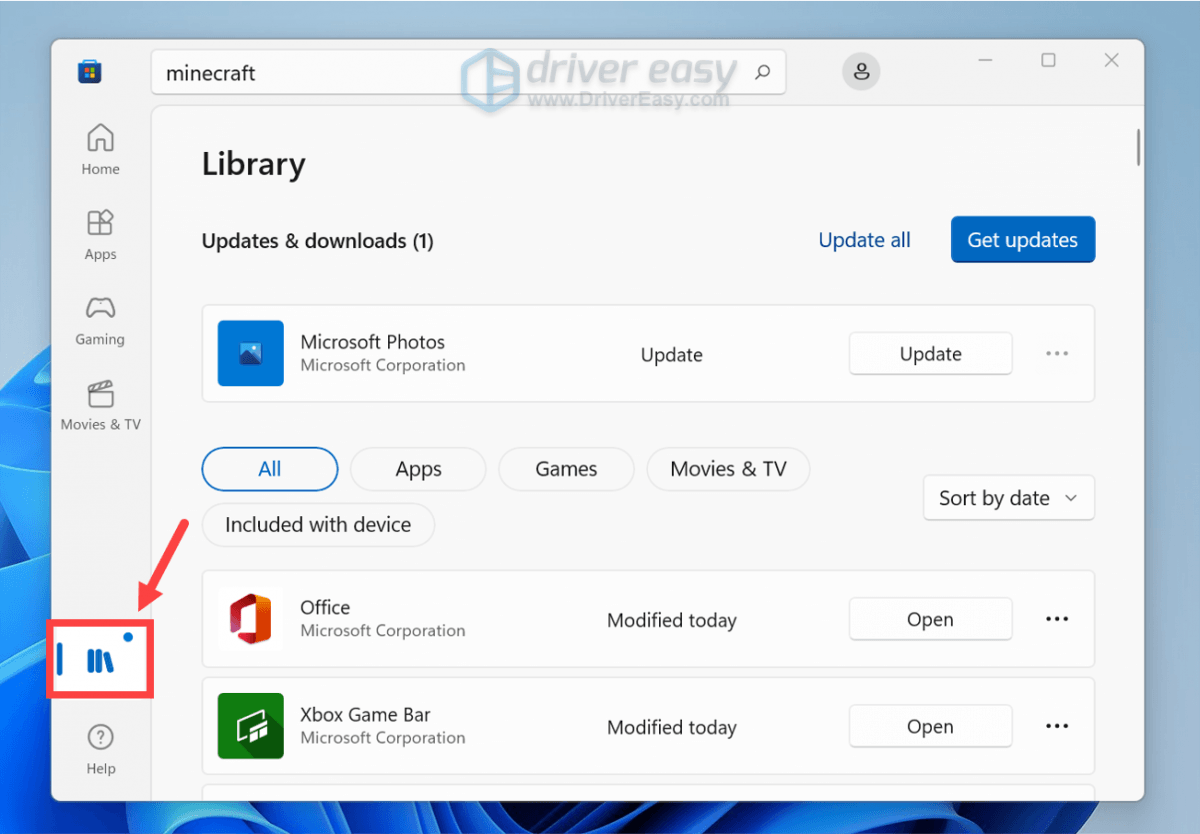Update Microsoft Photos
Viewport: 1200px width, 834px height.
point(931,354)
